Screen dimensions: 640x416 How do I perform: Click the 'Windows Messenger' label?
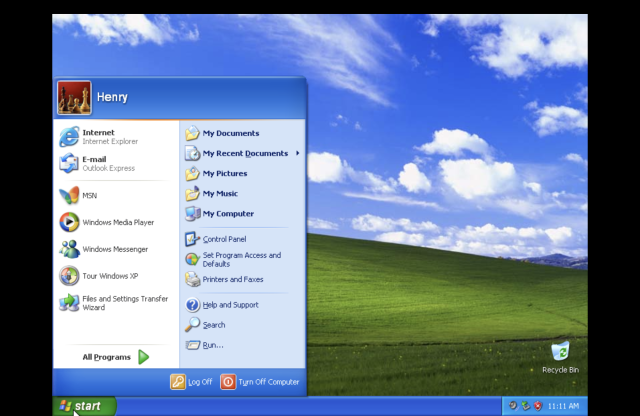click(x=115, y=249)
